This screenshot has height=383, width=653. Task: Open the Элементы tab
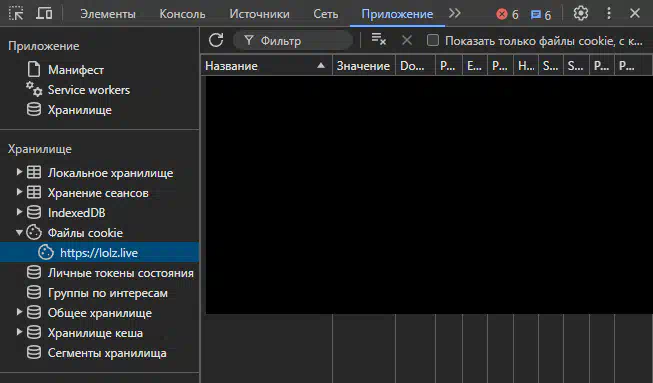coord(108,14)
